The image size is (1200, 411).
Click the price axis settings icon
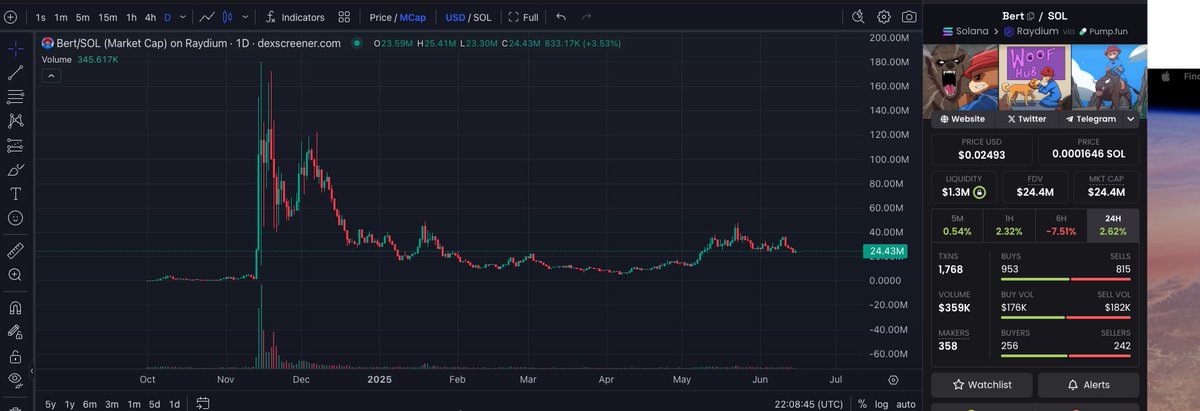tap(893, 380)
